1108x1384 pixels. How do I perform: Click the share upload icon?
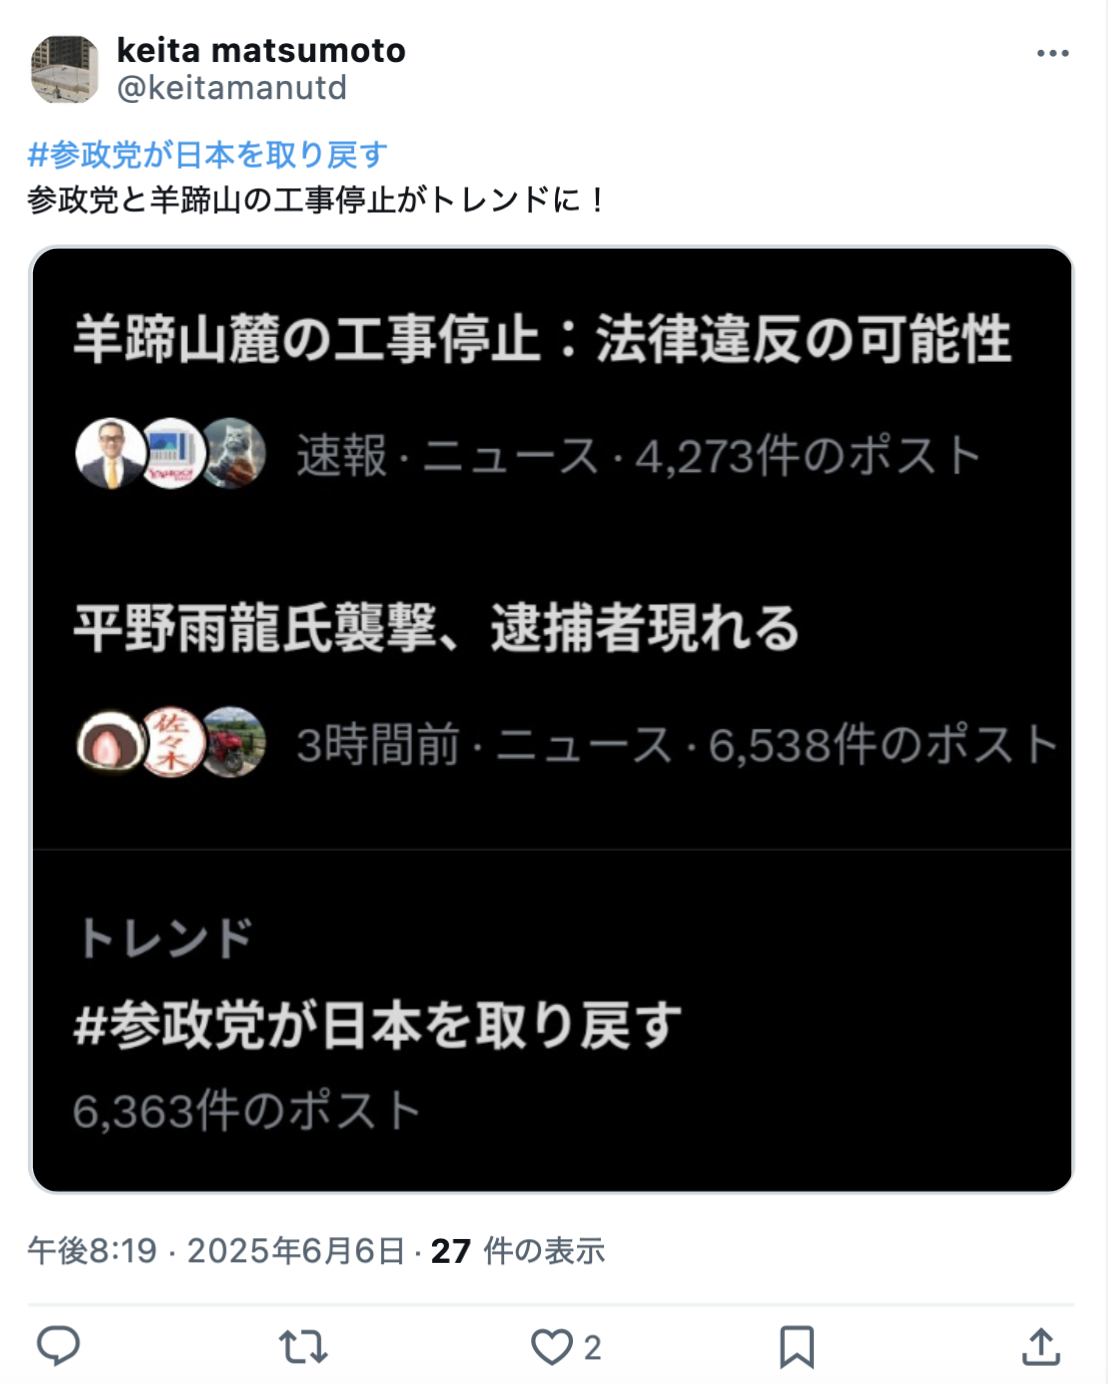(1041, 1346)
